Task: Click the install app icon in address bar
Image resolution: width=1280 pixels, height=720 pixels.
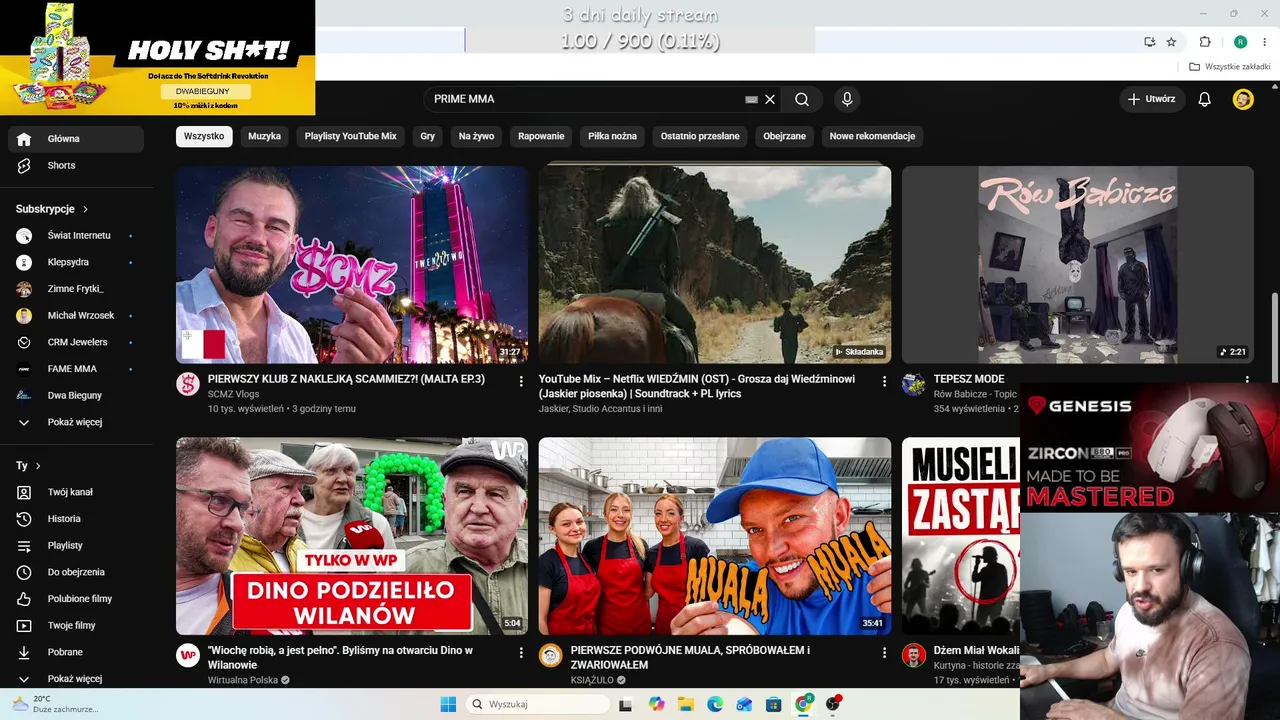Action: click(x=1150, y=42)
